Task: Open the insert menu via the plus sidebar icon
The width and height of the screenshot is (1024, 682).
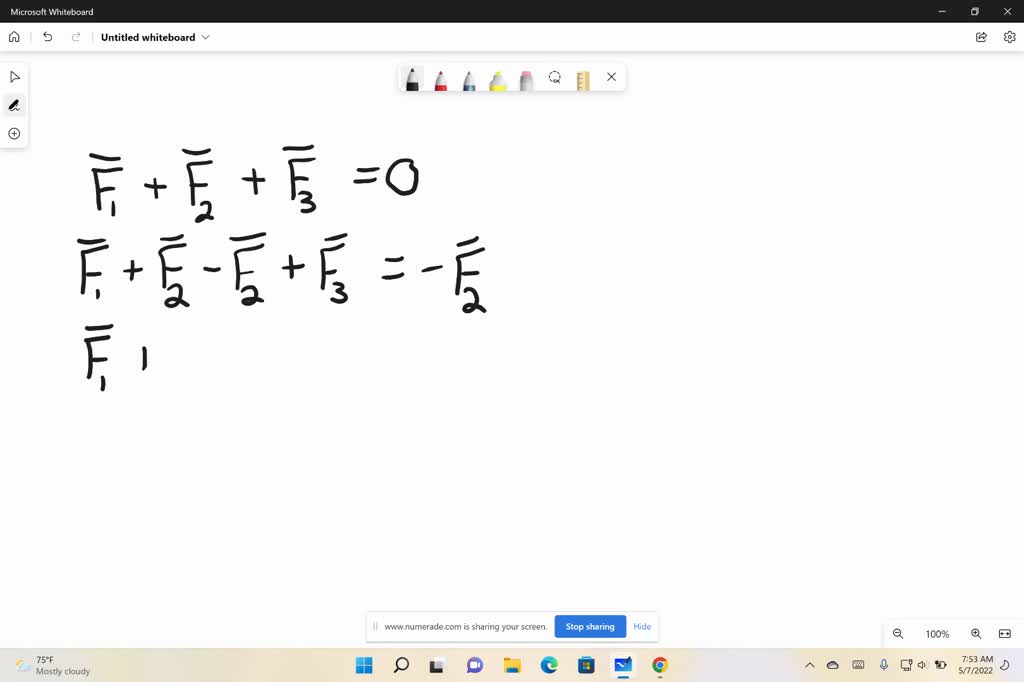Action: point(14,133)
